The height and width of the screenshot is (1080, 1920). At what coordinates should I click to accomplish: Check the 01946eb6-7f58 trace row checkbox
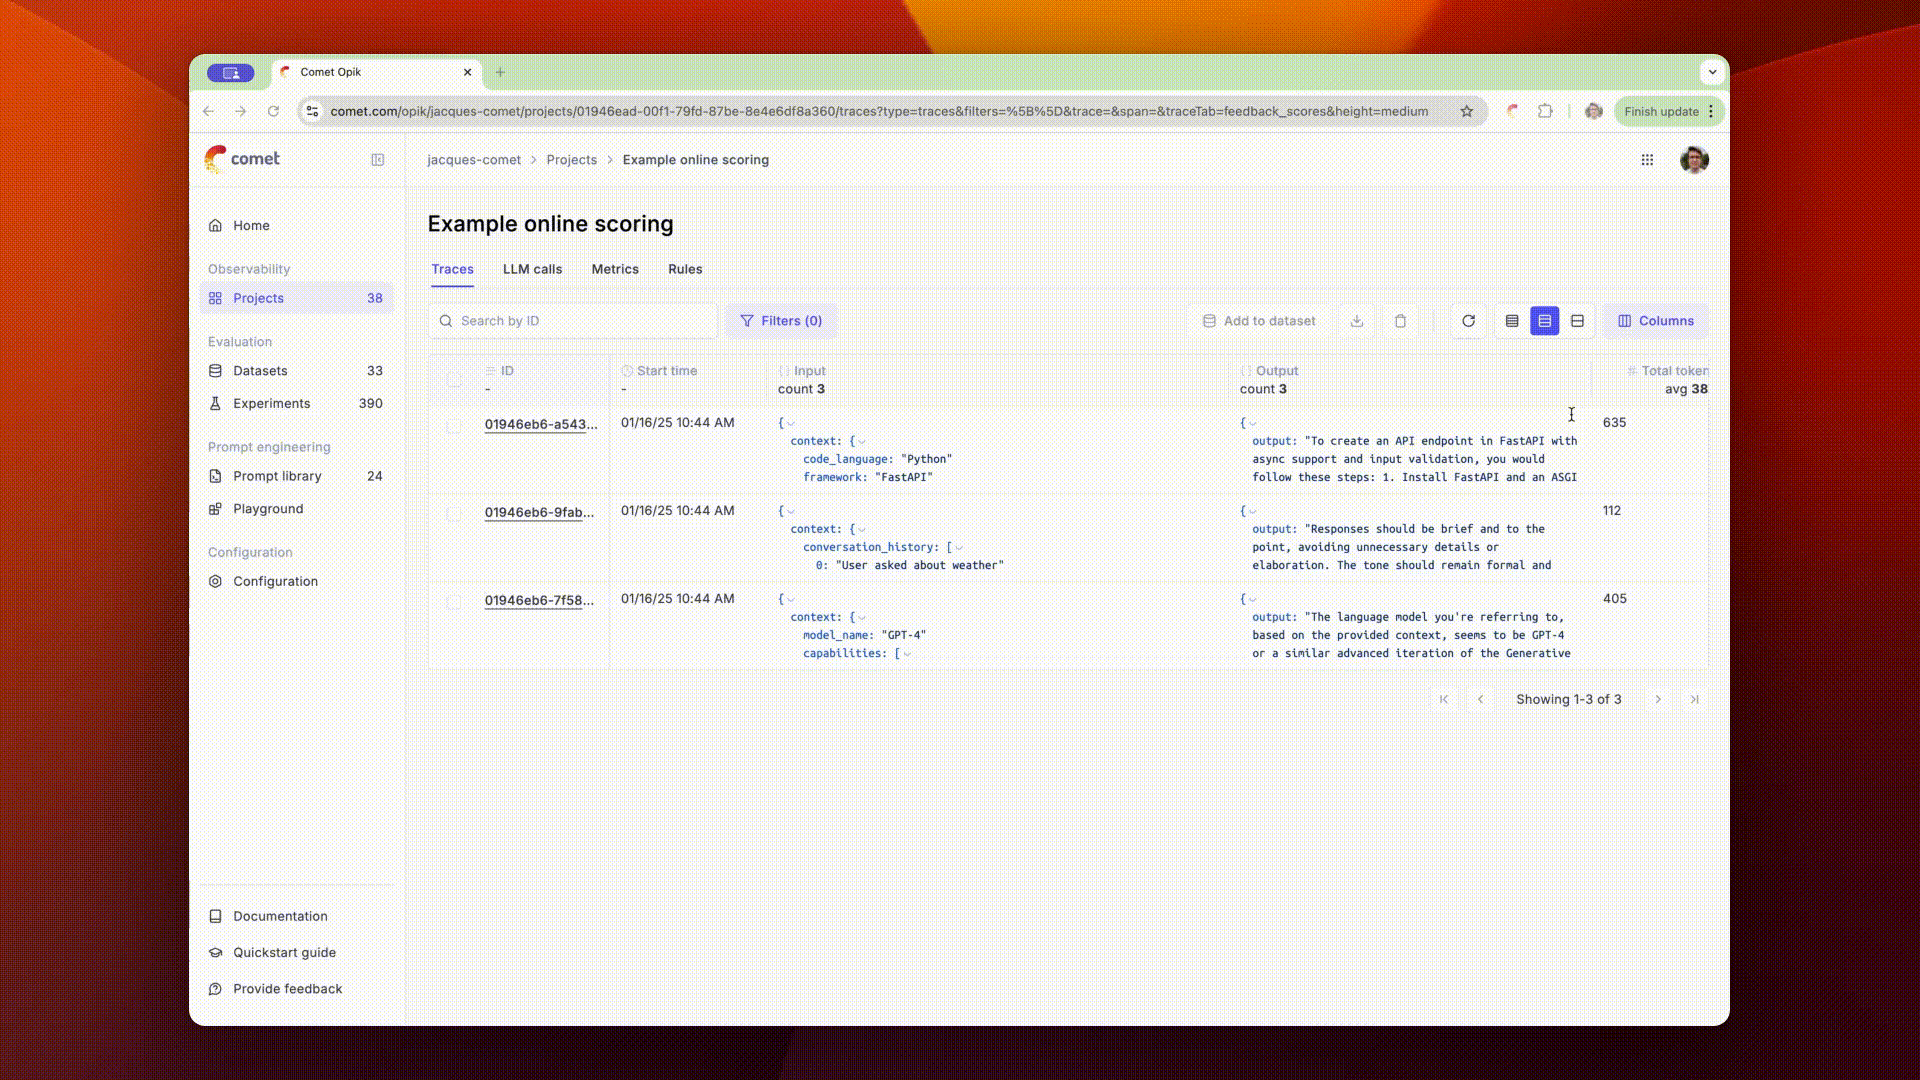[454, 602]
